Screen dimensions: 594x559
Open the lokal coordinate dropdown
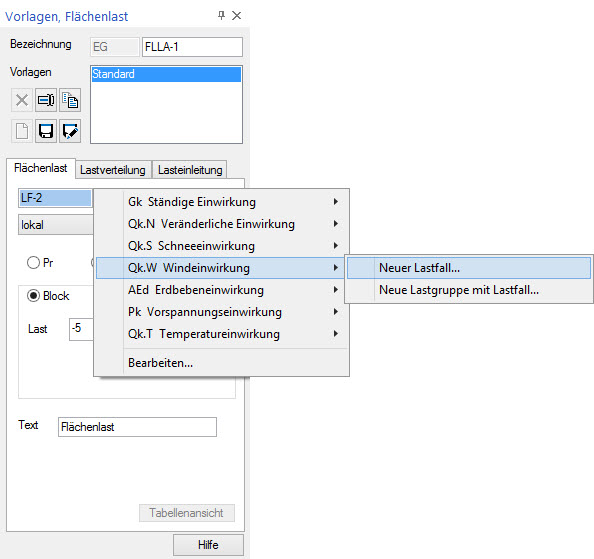tap(55, 225)
